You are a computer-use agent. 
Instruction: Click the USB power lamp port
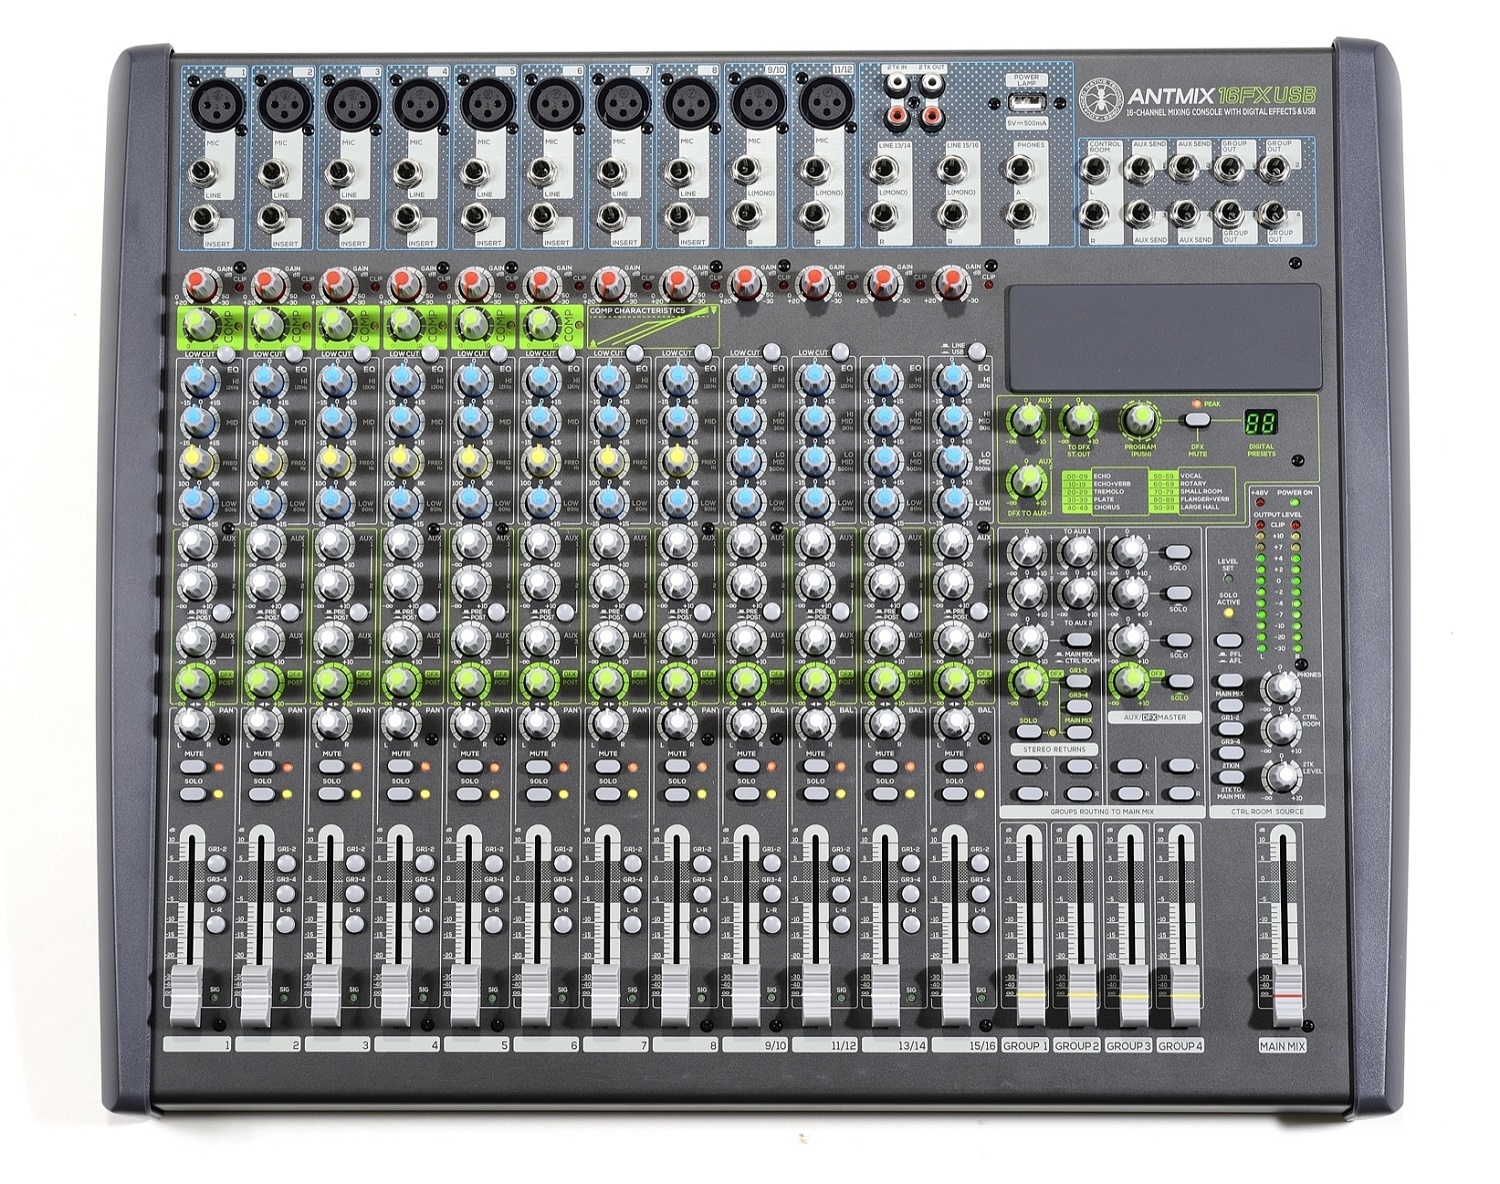(1027, 102)
